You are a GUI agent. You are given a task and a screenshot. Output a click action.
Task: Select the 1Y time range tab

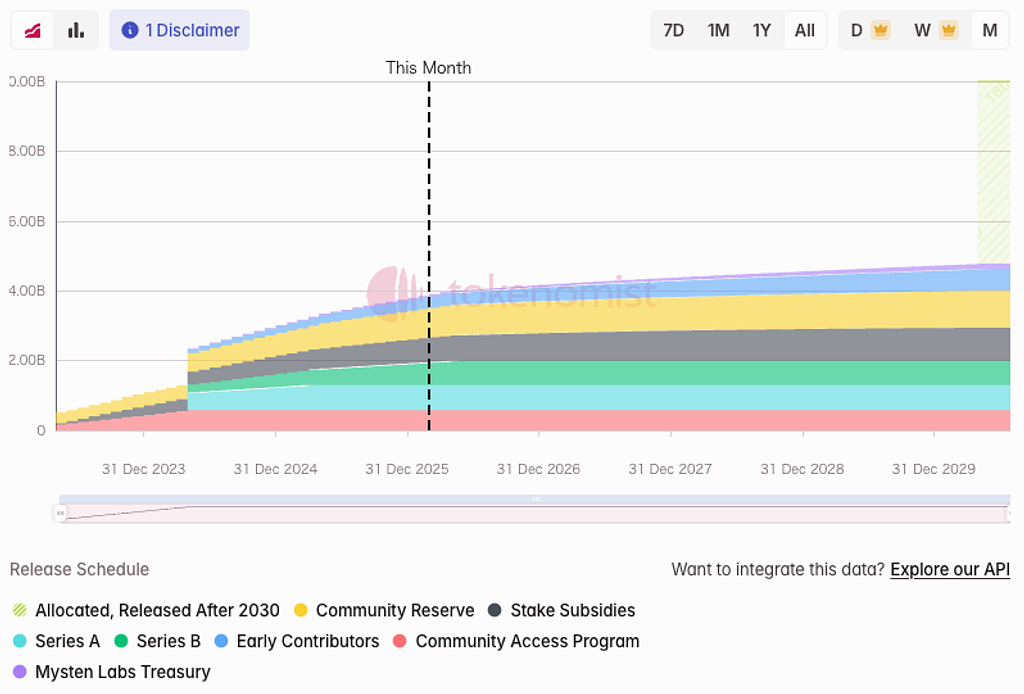762,30
